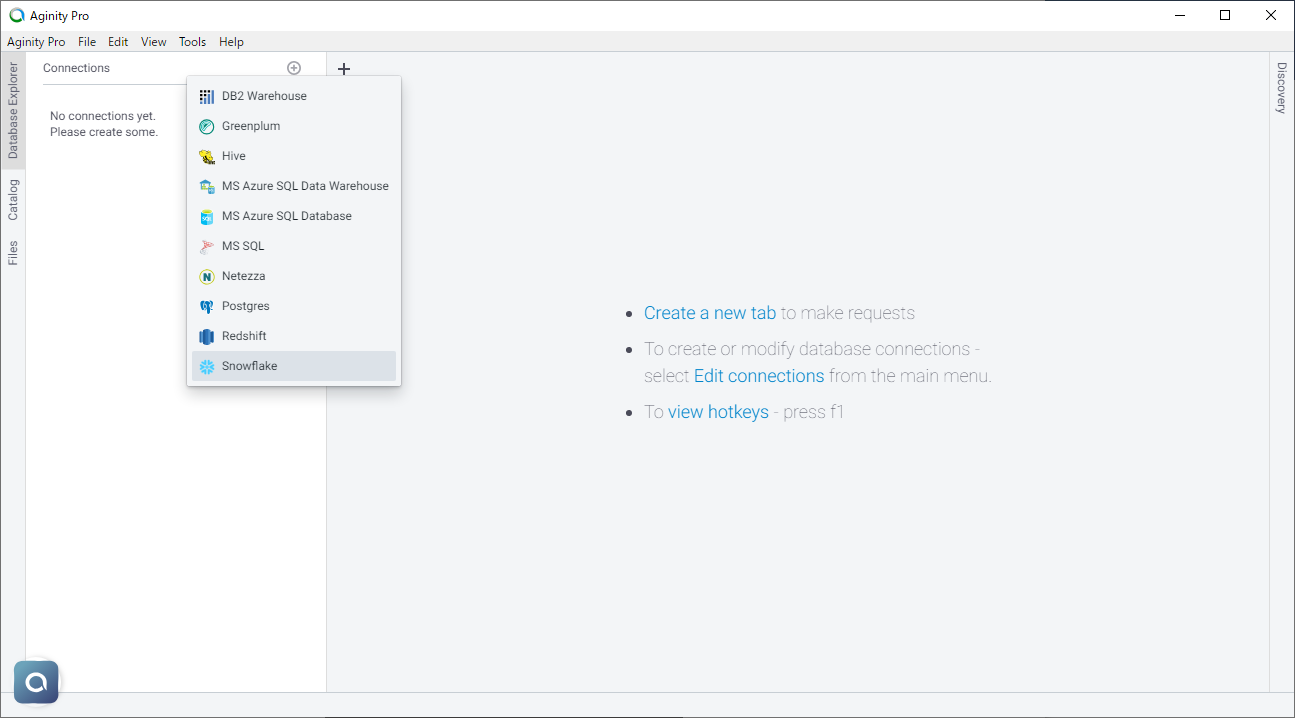
Task: Open the Aginity assistant bubble bottom-left
Action: (36, 681)
